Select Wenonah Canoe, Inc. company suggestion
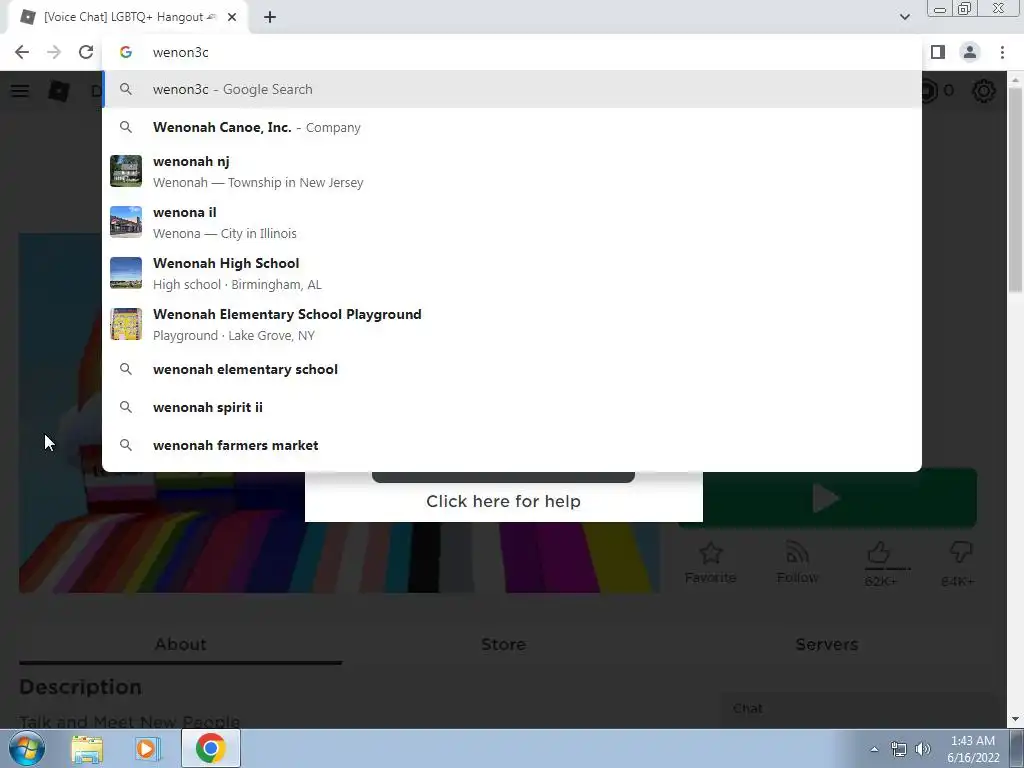1024x768 pixels. [512, 127]
